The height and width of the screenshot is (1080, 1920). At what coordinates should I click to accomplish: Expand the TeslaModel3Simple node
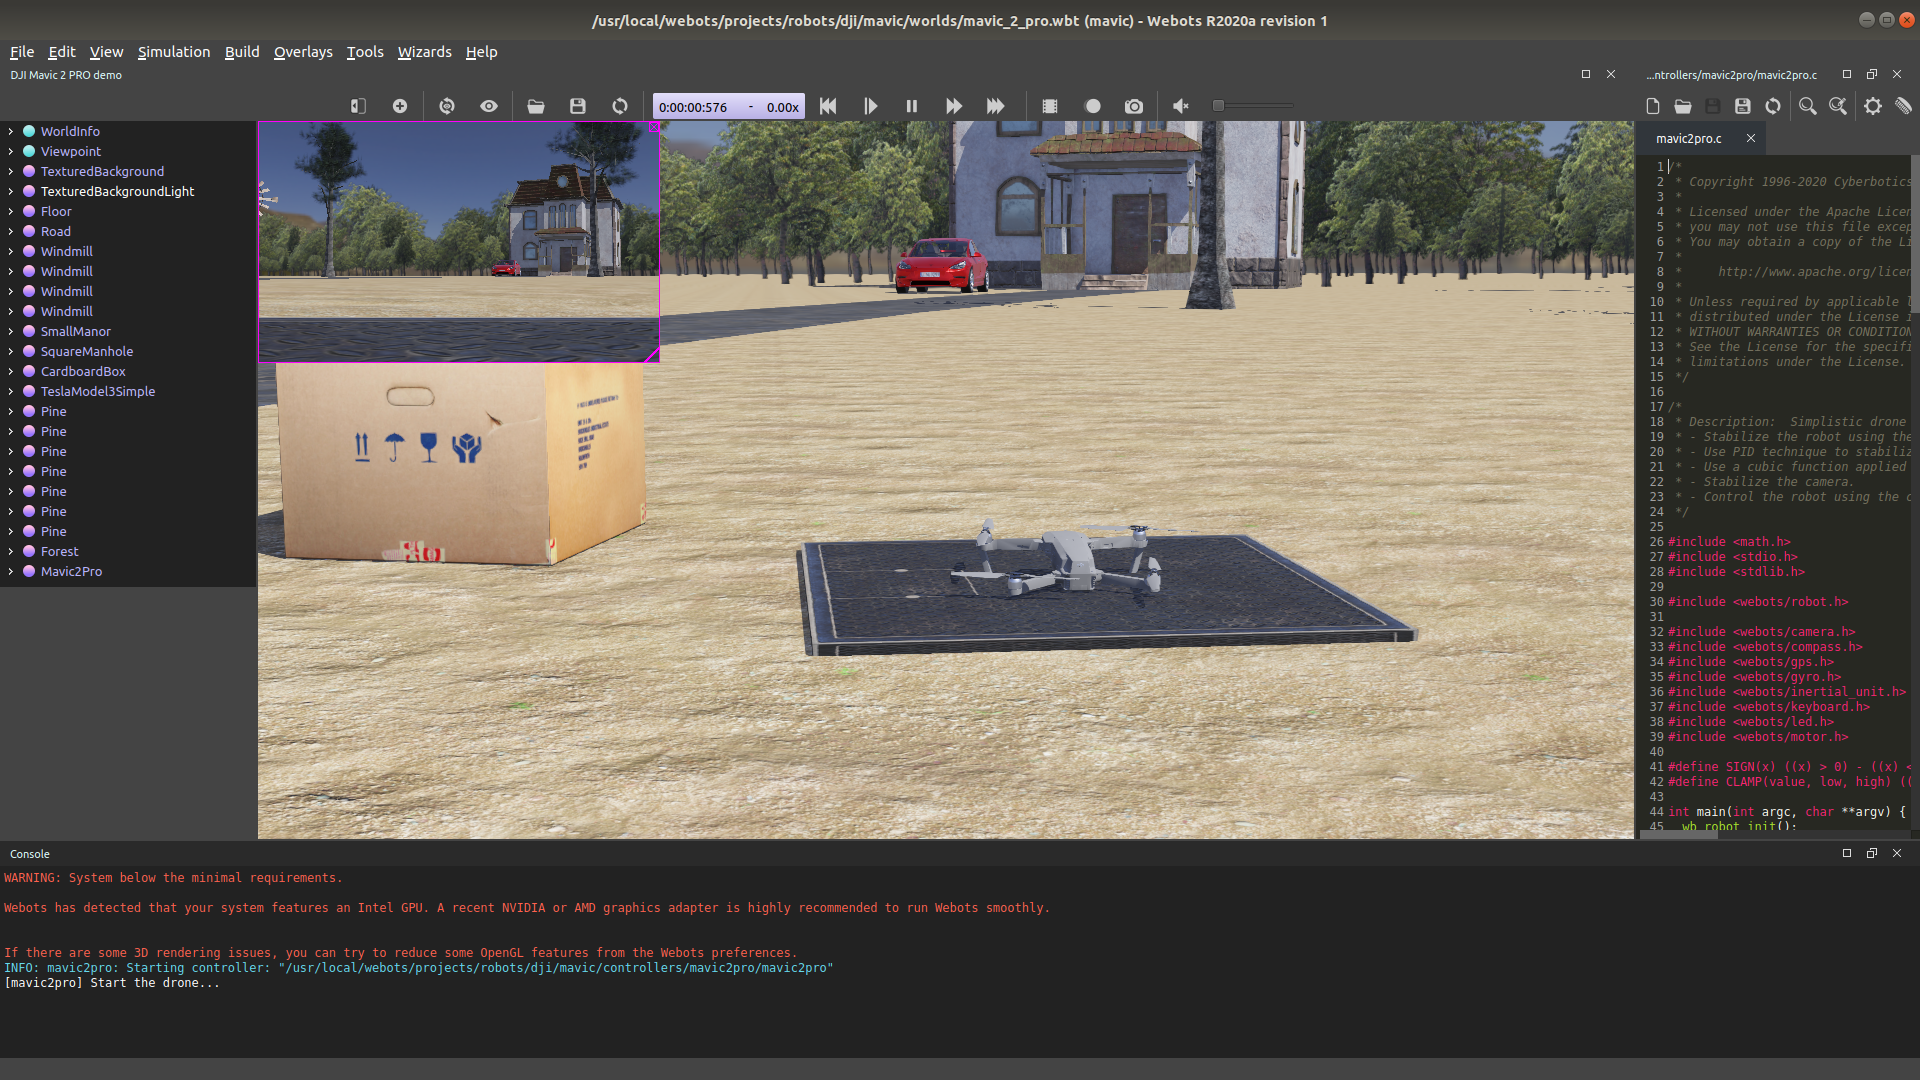pos(11,391)
